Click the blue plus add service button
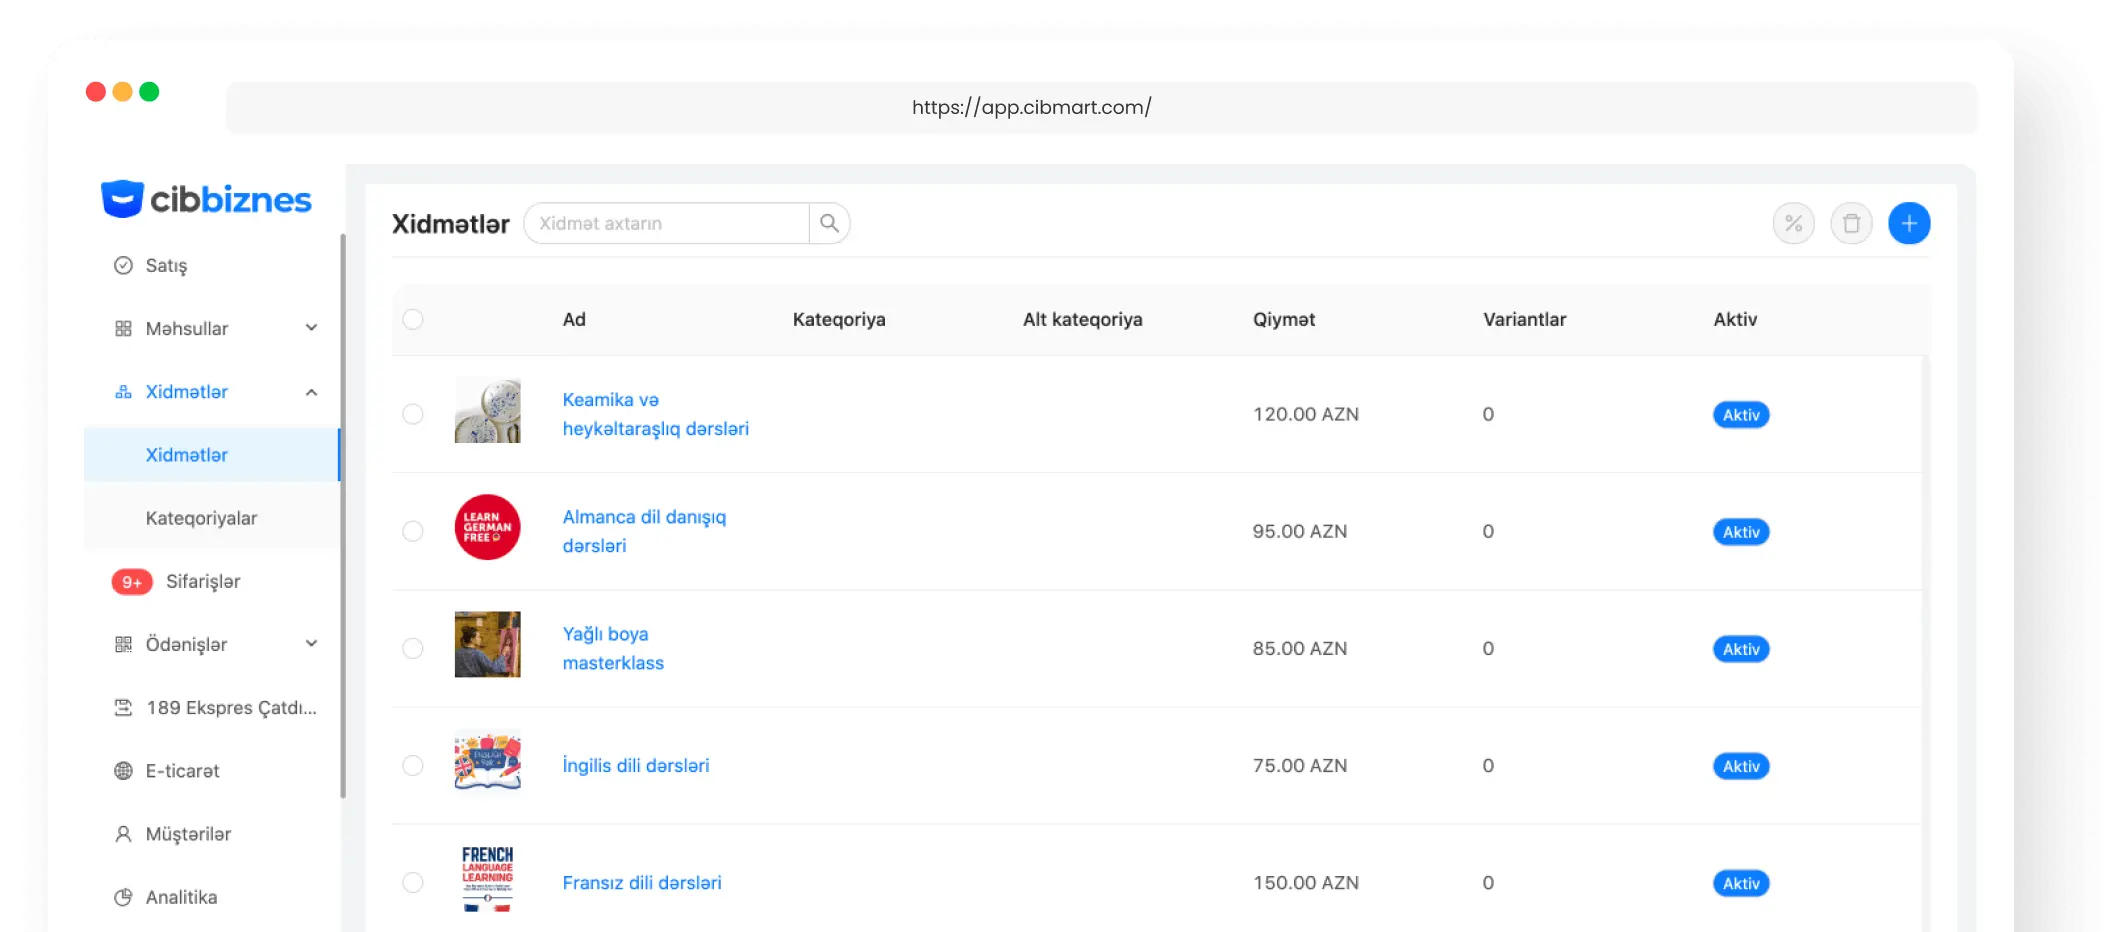This screenshot has height=932, width=2126. point(1908,223)
